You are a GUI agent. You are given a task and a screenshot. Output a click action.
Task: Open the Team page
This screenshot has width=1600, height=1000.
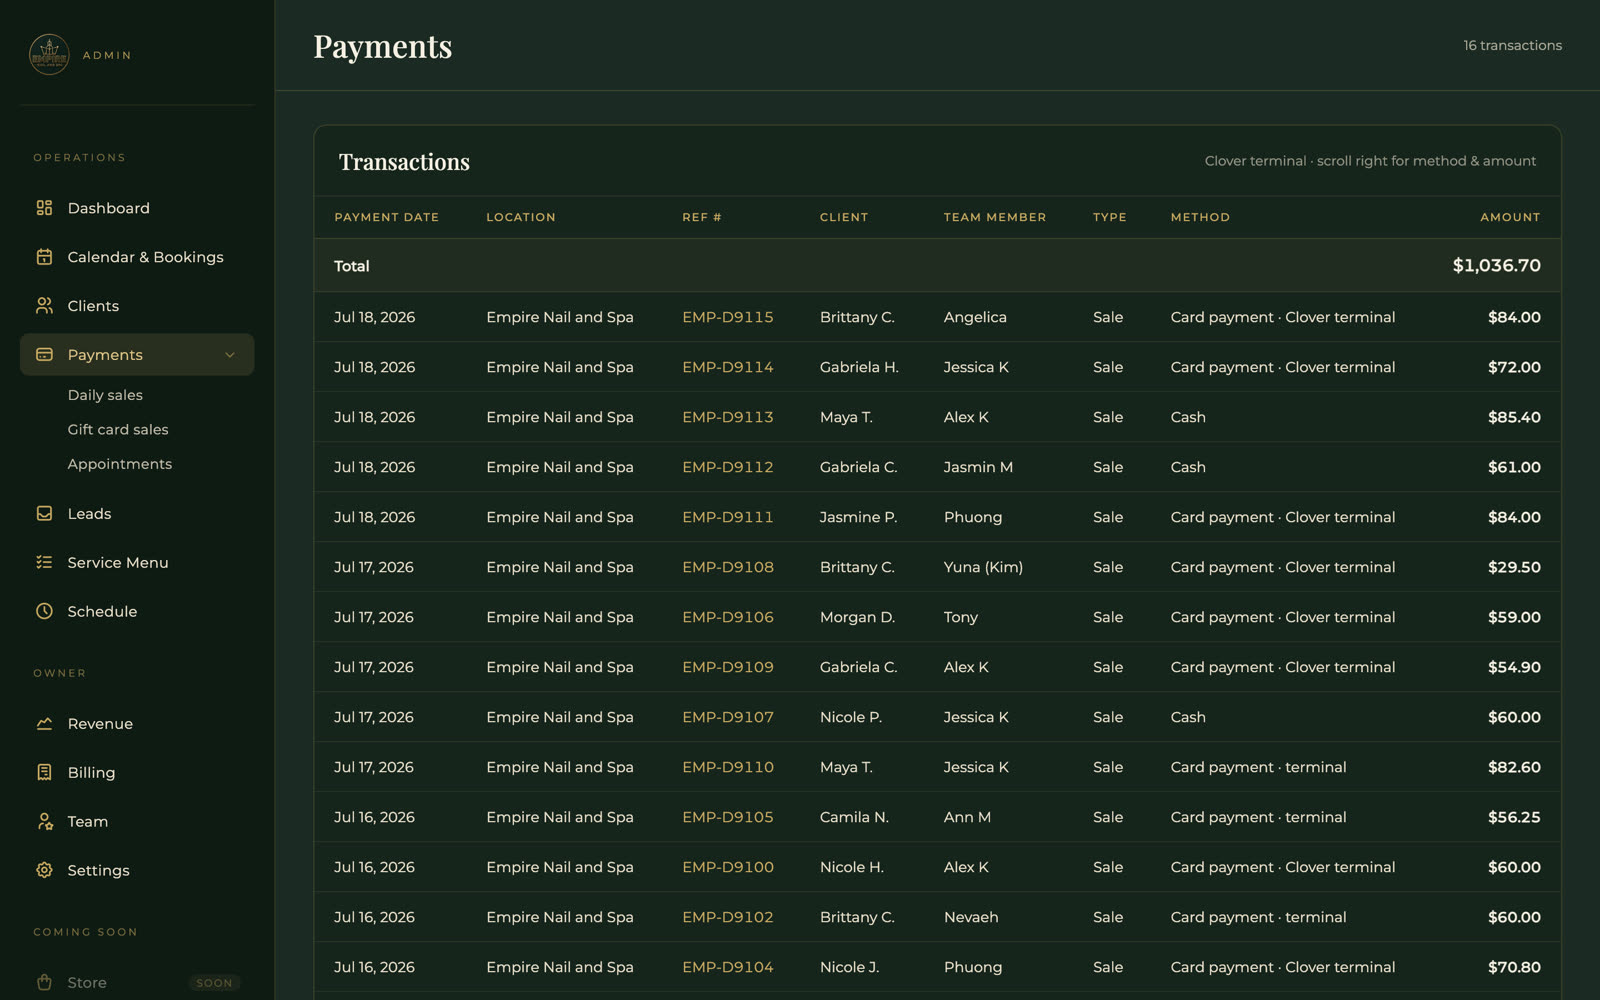pos(137,822)
